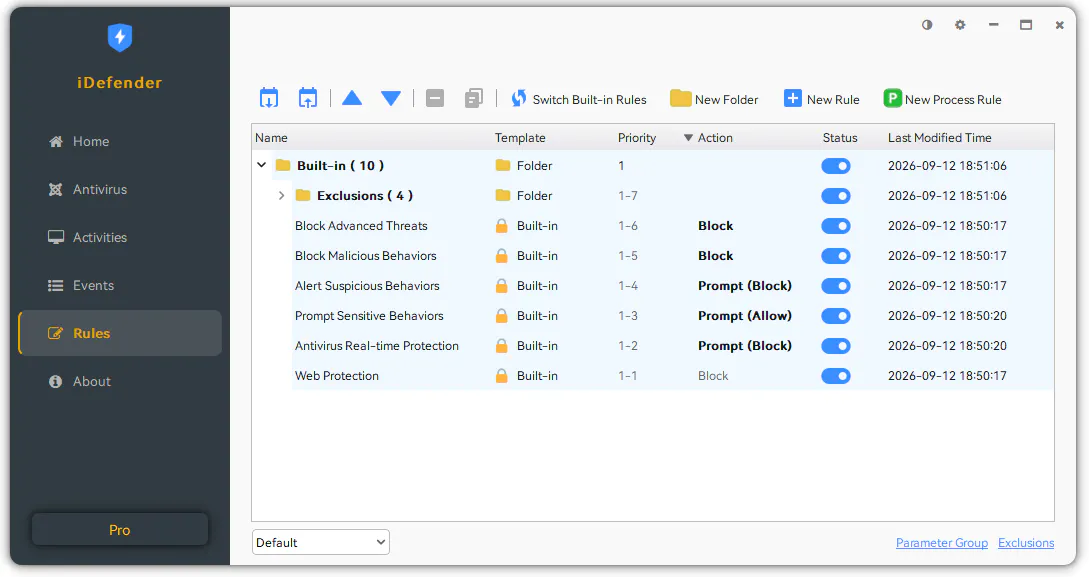The image size is (1089, 577).
Task: Toggle the light/dark theme icon
Action: click(926, 24)
